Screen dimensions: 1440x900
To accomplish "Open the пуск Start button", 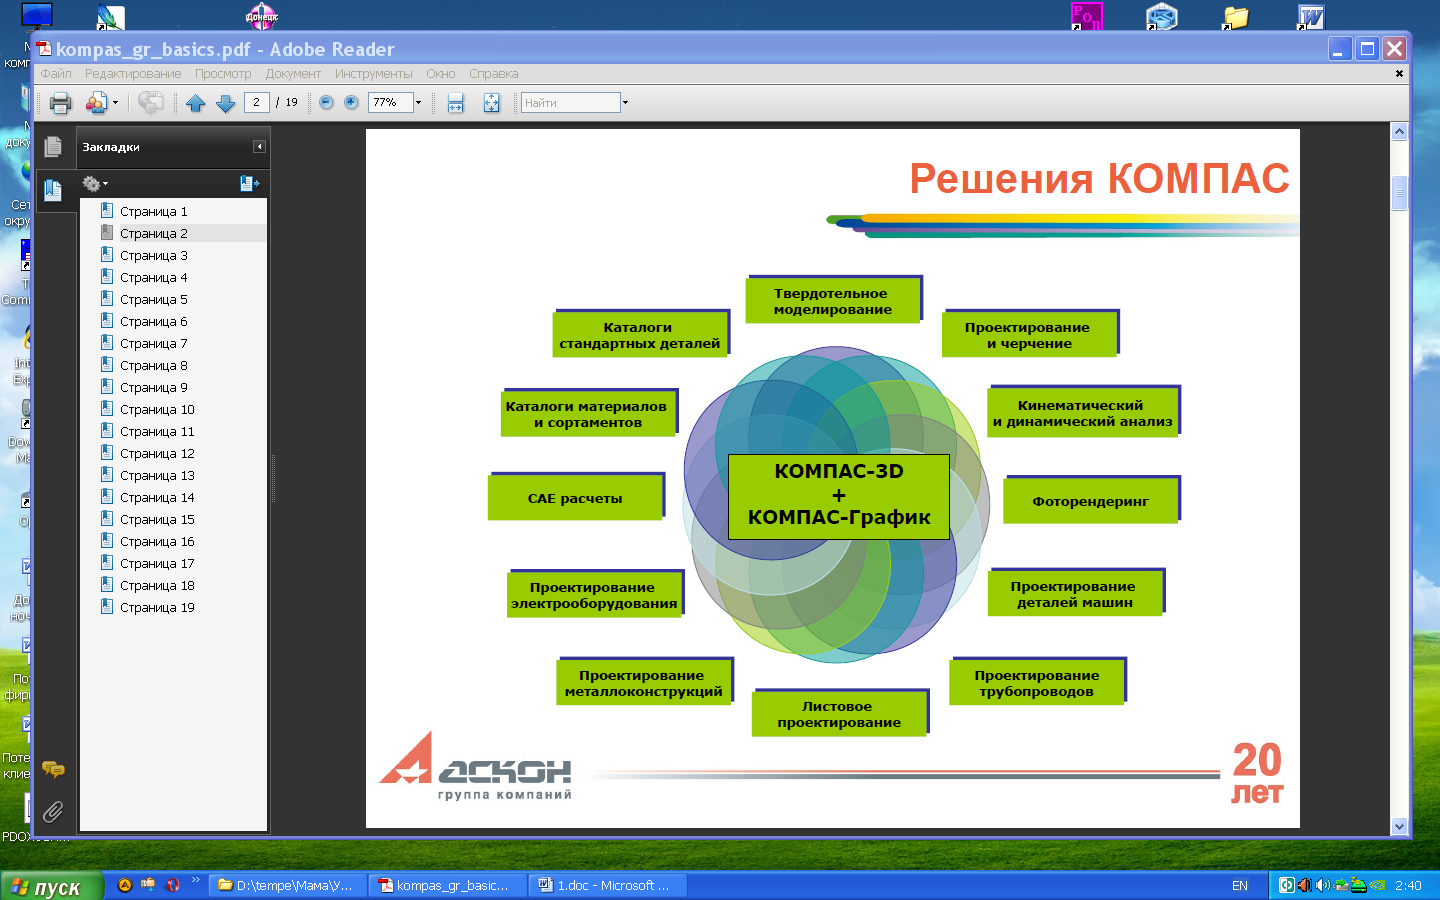I will (x=50, y=886).
